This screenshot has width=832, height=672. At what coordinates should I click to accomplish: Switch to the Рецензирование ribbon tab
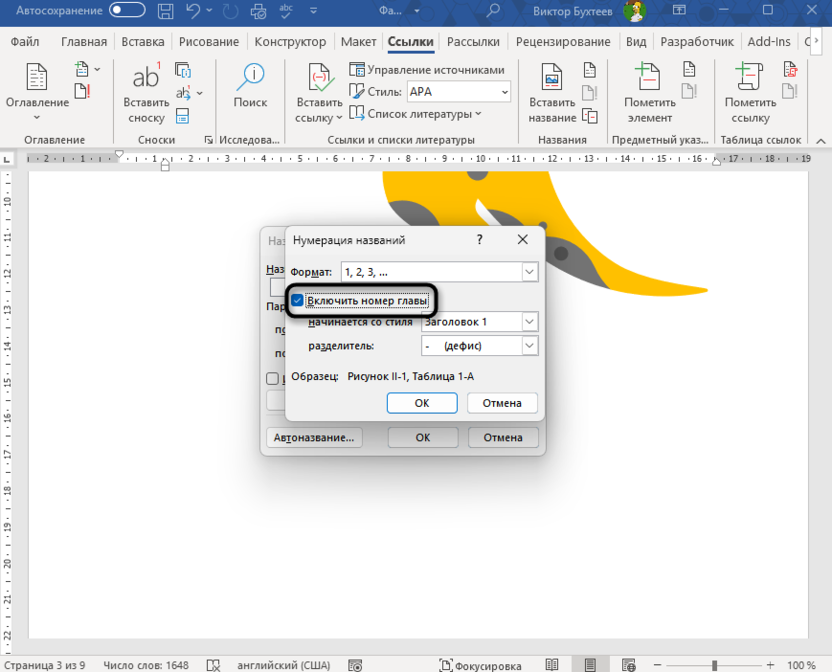coord(563,42)
